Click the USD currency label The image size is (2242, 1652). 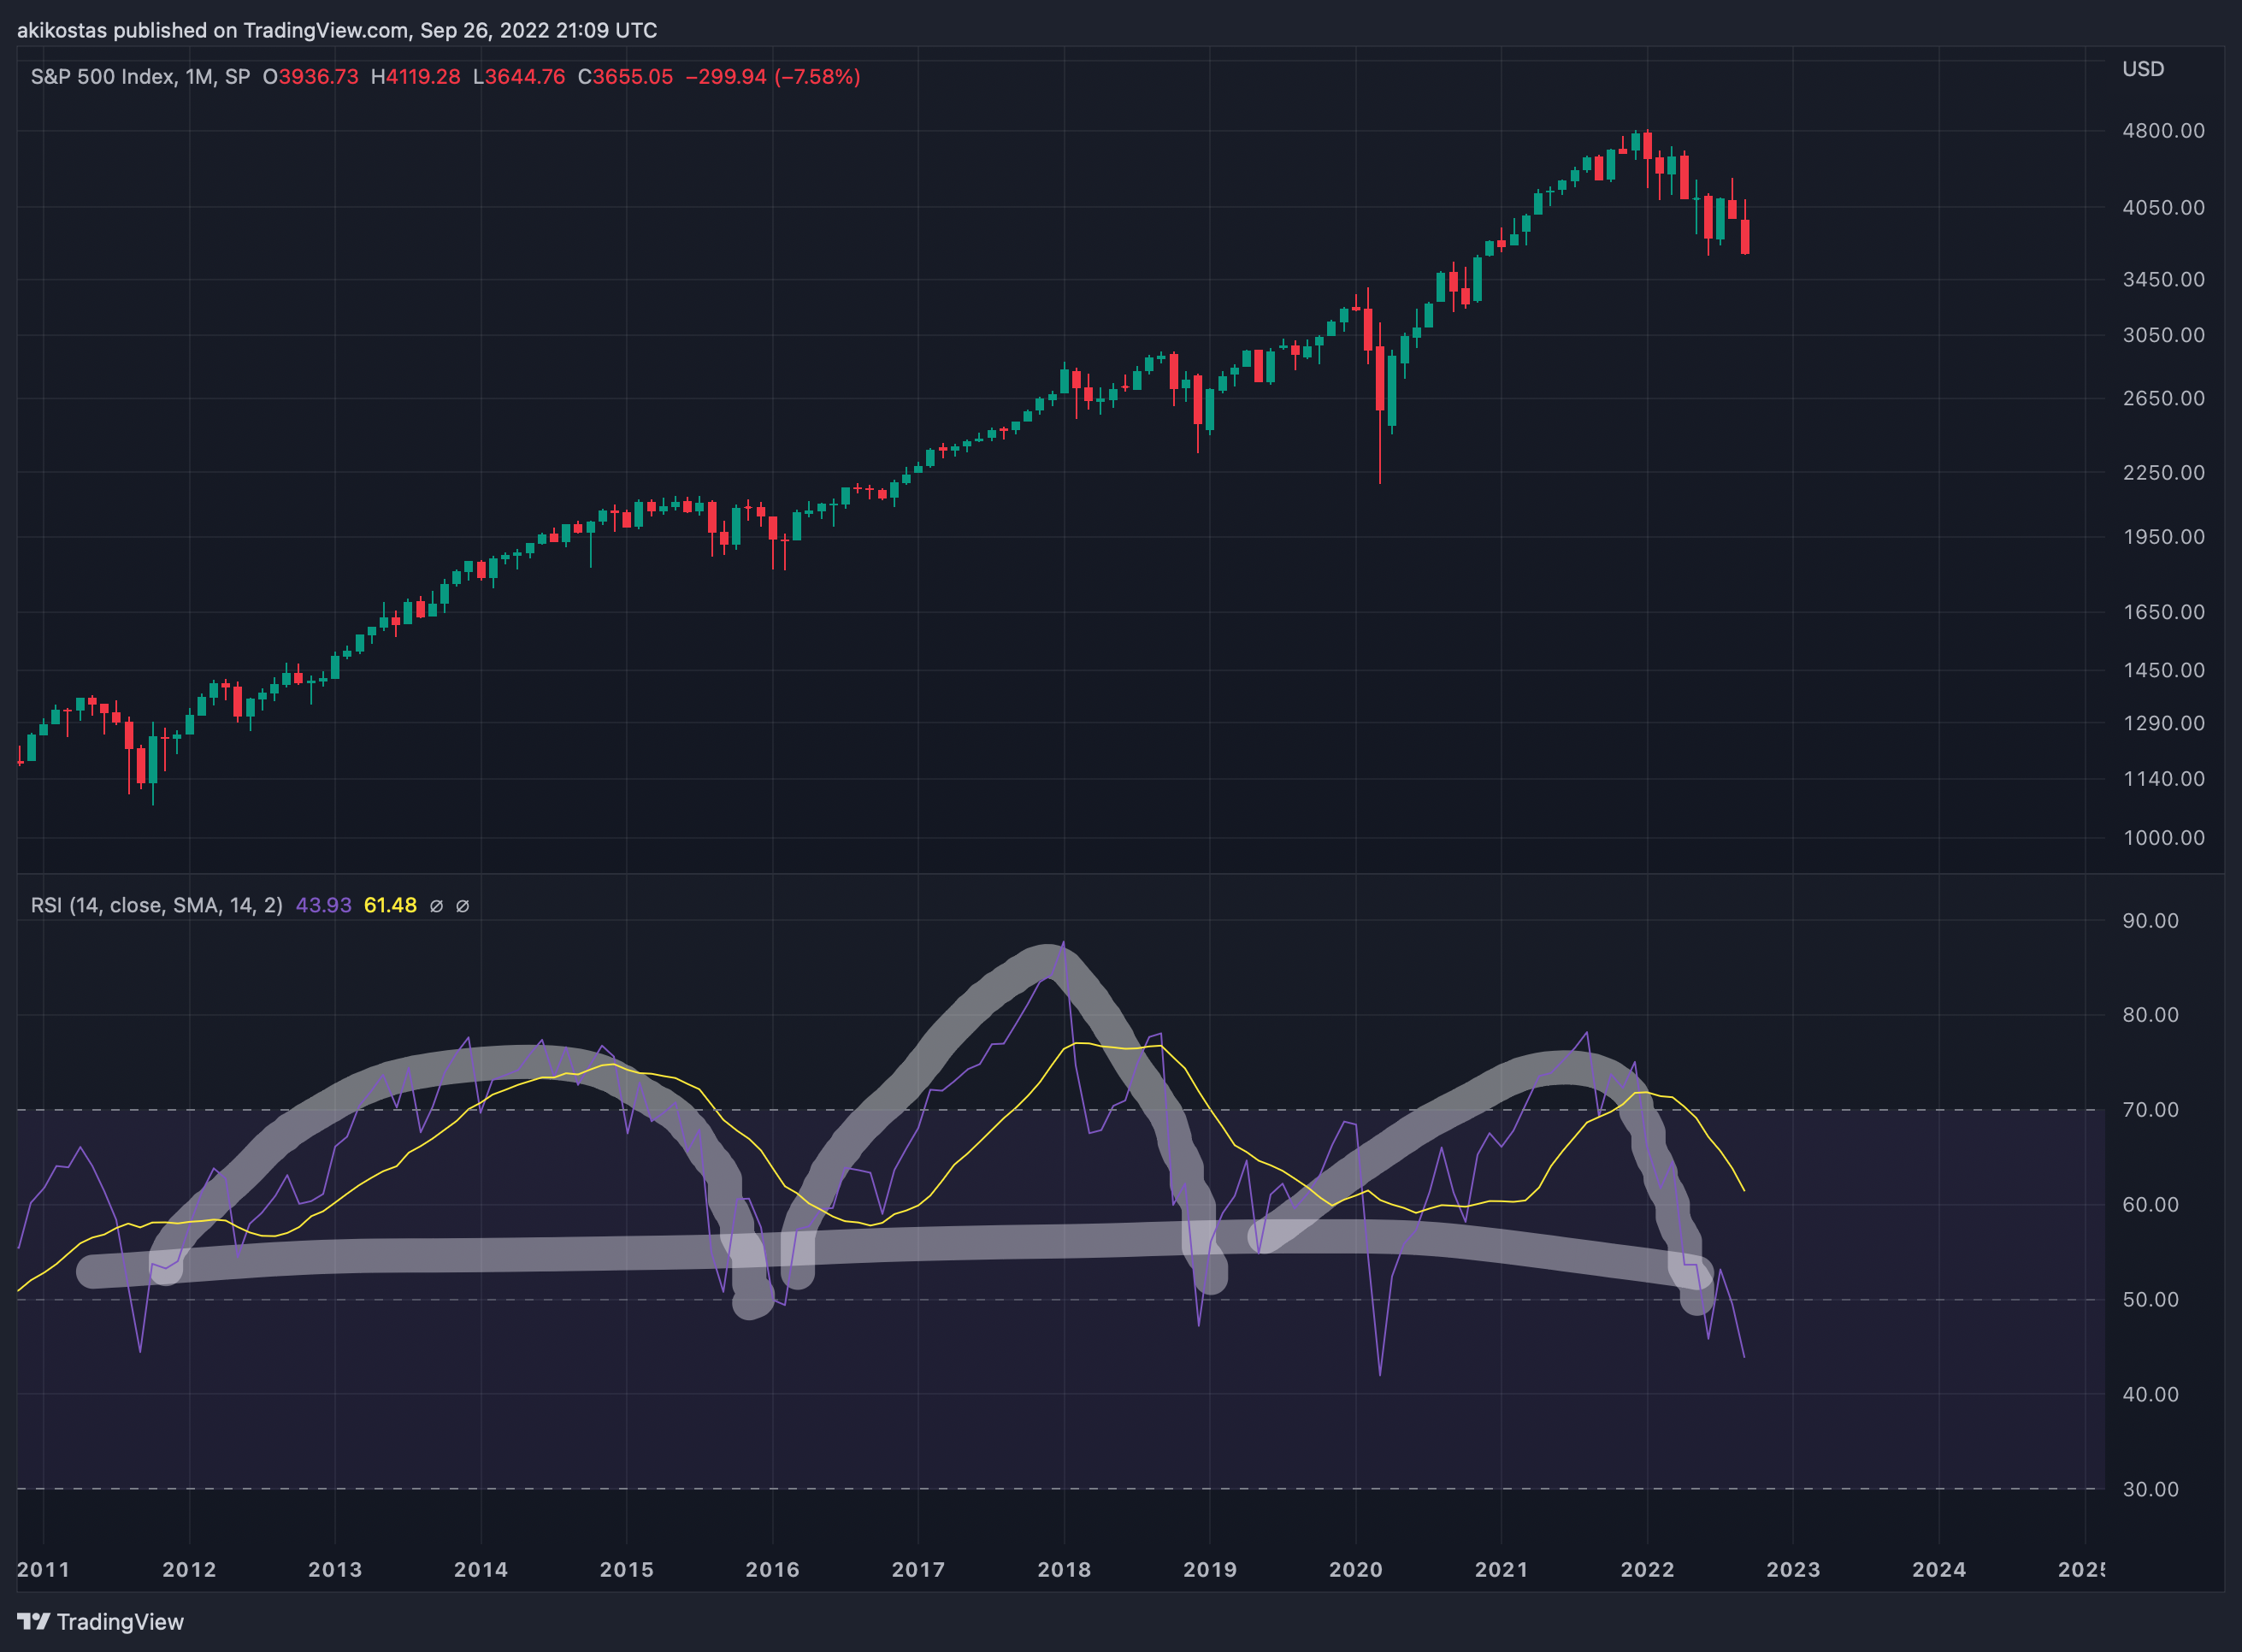click(2143, 69)
